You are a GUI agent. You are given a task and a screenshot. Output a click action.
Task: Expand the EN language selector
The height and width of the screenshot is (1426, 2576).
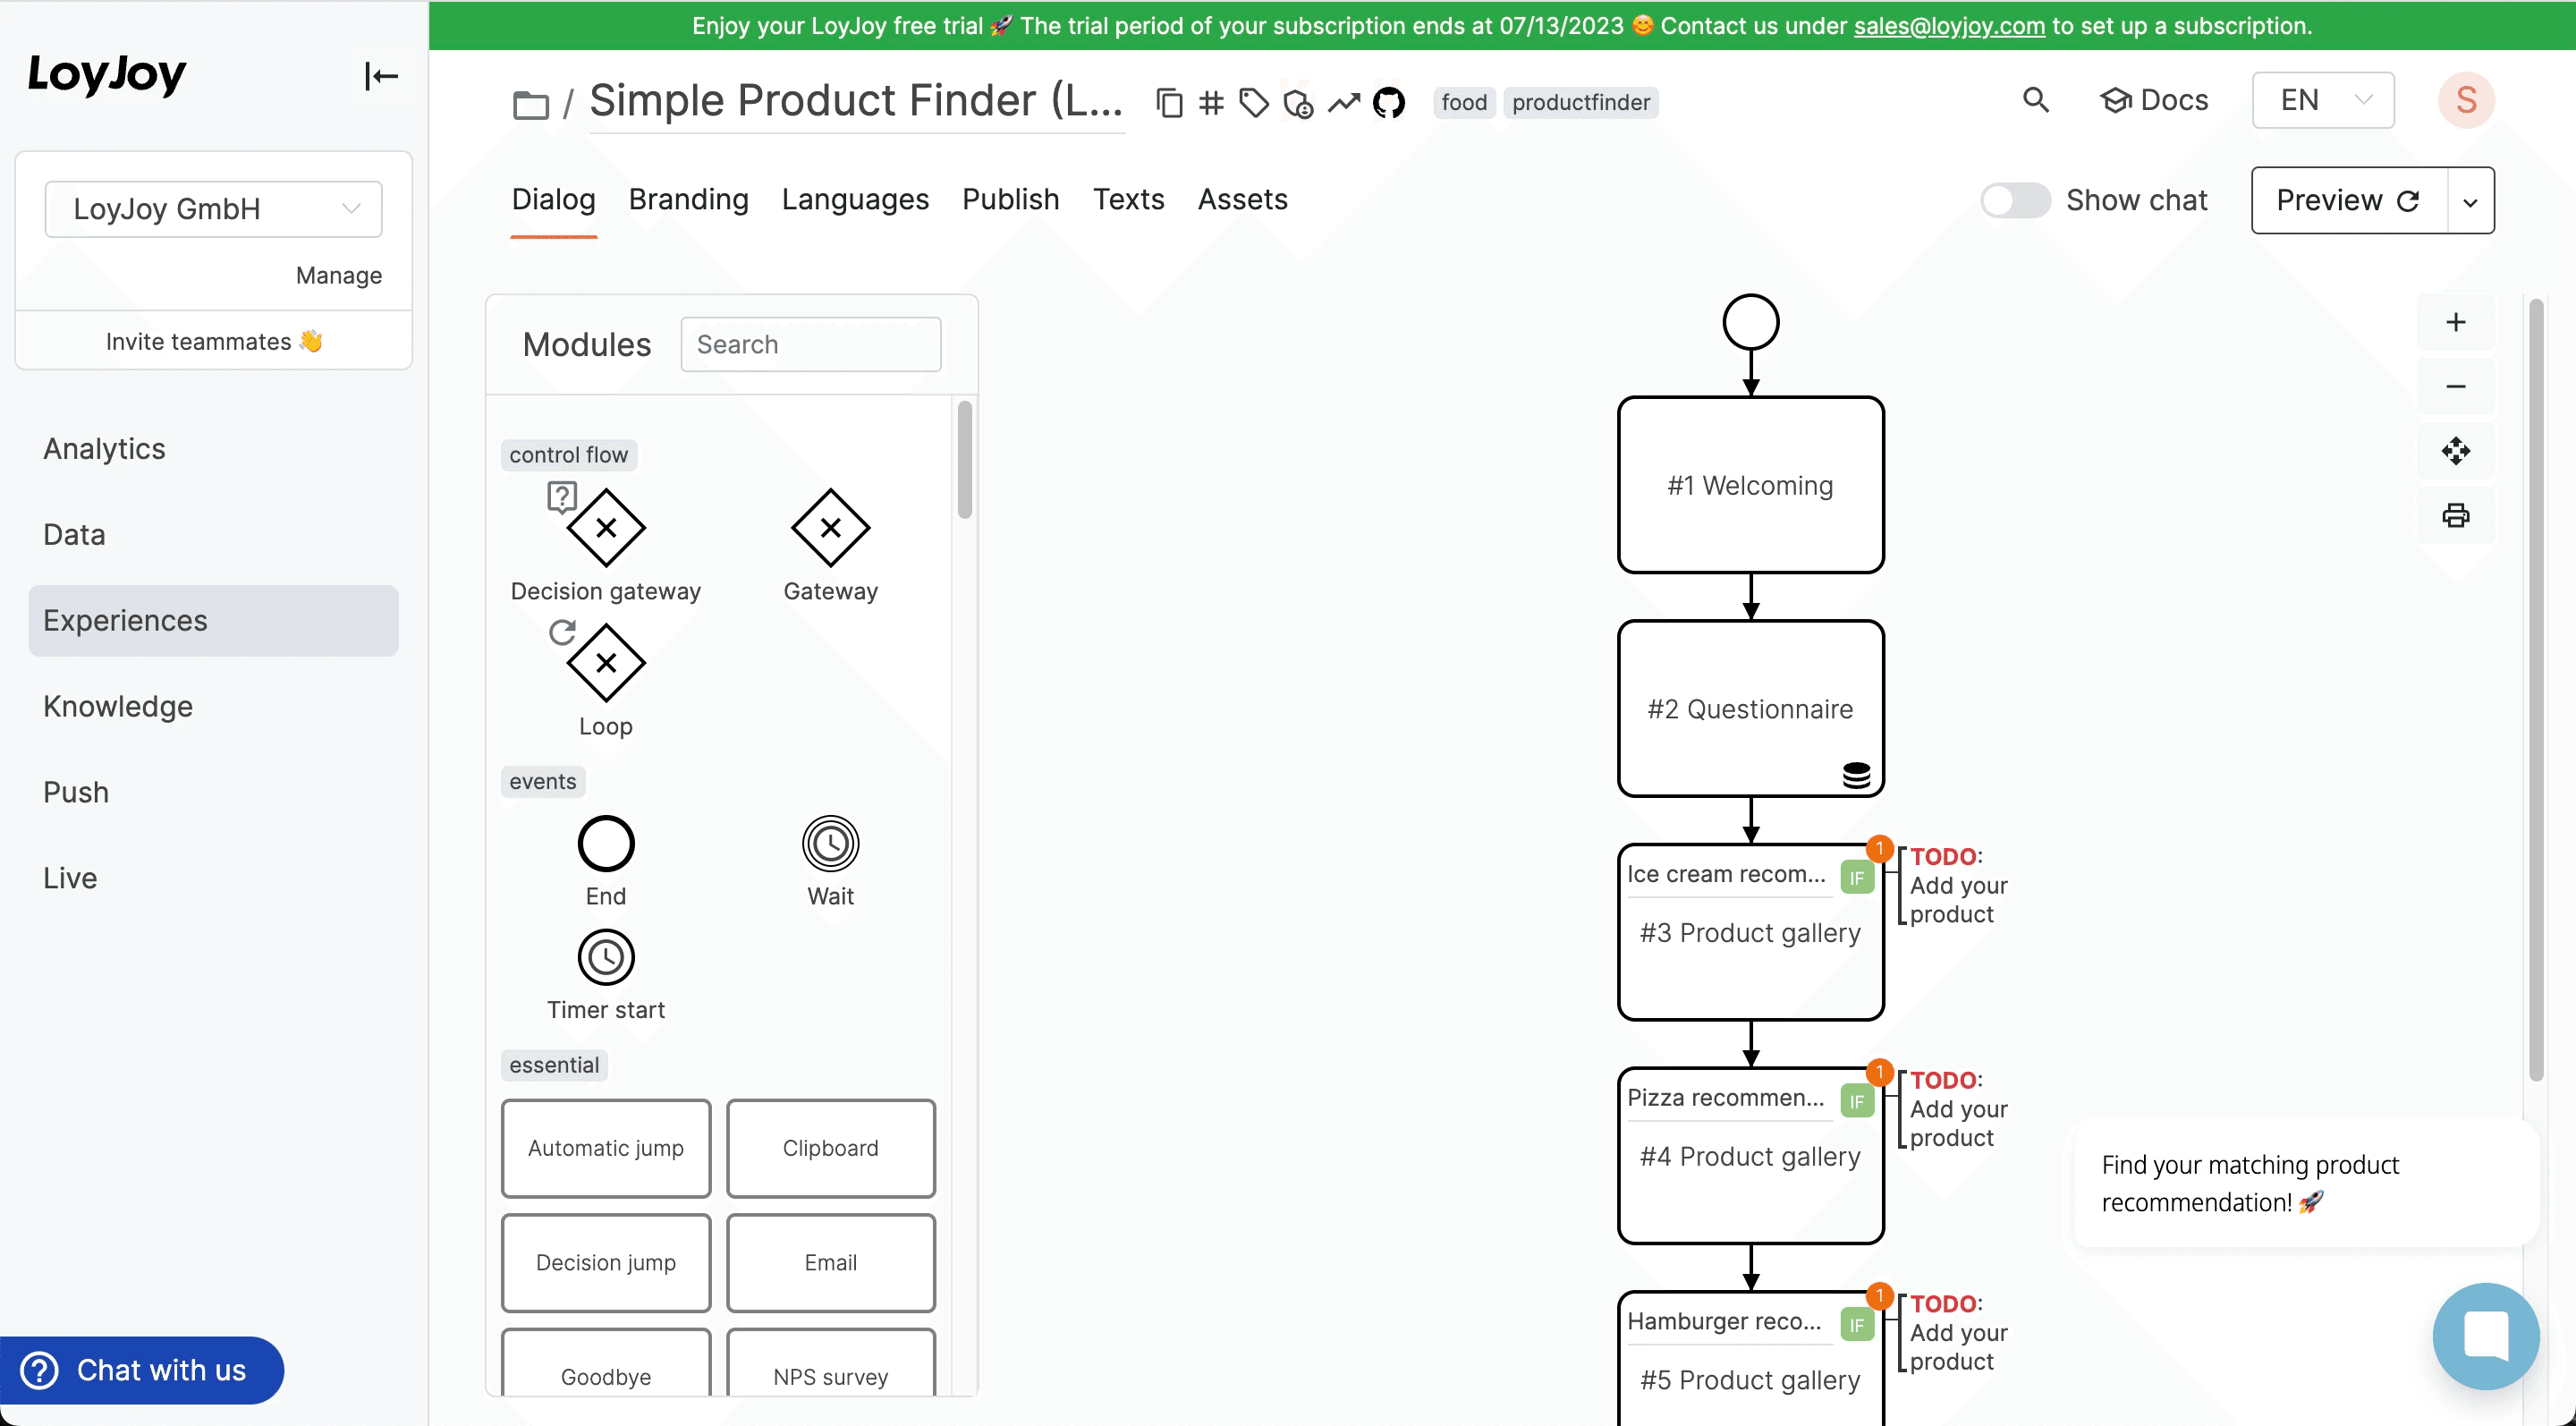click(2322, 100)
